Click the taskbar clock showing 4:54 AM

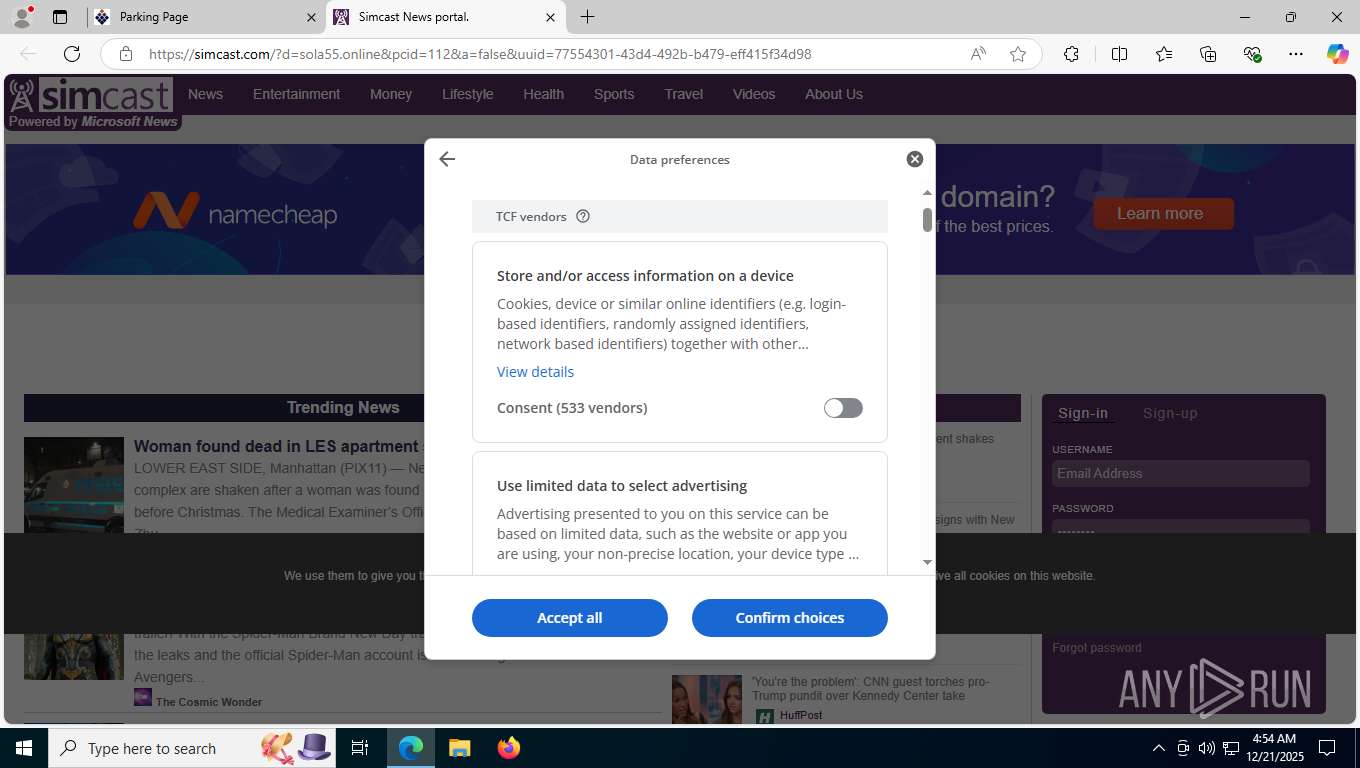tap(1274, 748)
